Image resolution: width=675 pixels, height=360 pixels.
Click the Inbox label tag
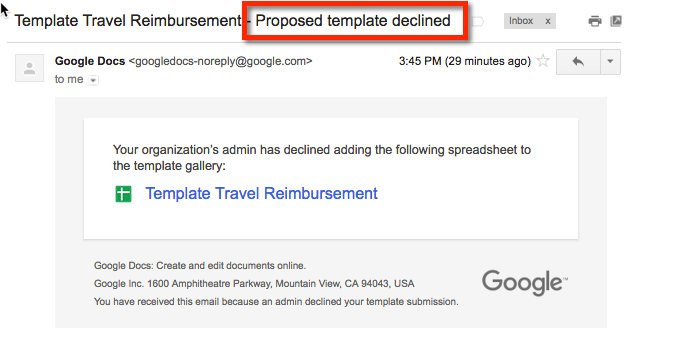tap(521, 21)
